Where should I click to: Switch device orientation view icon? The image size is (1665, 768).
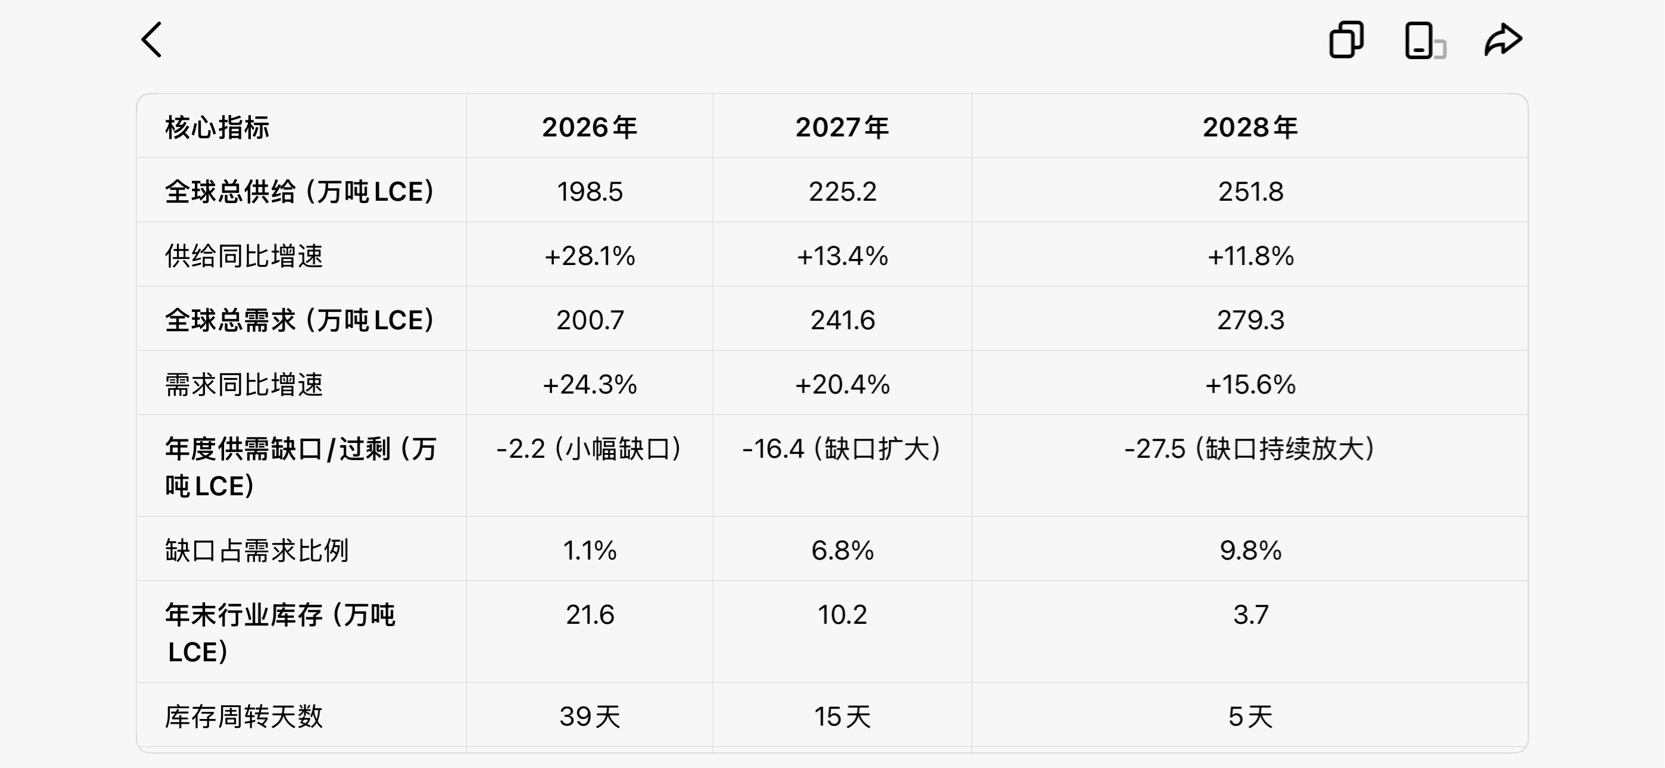coord(1425,41)
